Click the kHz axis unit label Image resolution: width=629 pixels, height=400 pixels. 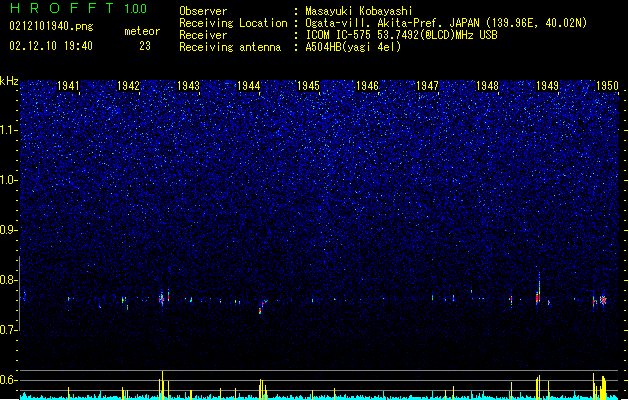click(x=9, y=81)
